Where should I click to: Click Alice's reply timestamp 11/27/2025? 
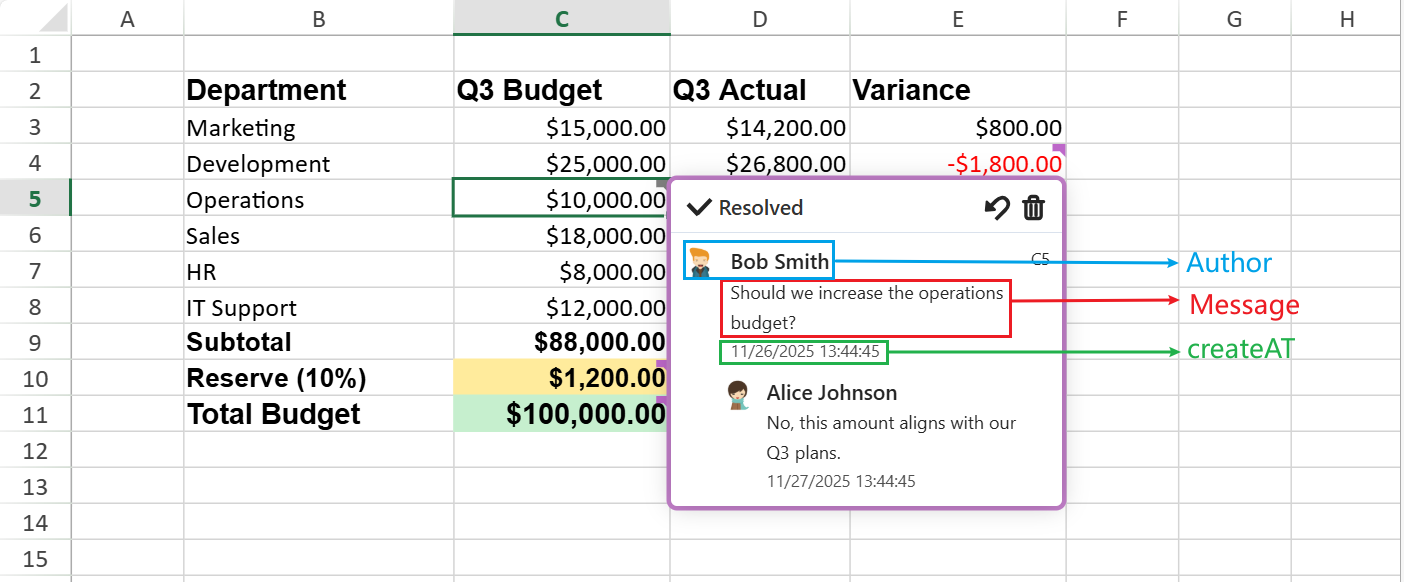[x=841, y=481]
